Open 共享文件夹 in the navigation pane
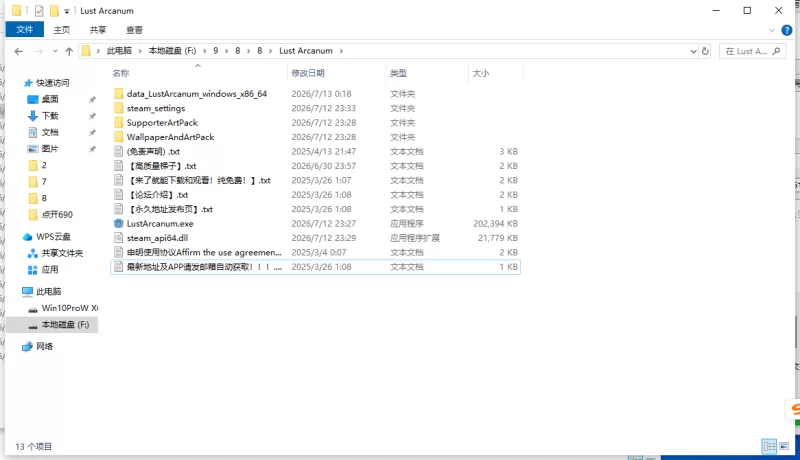 (x=62, y=253)
